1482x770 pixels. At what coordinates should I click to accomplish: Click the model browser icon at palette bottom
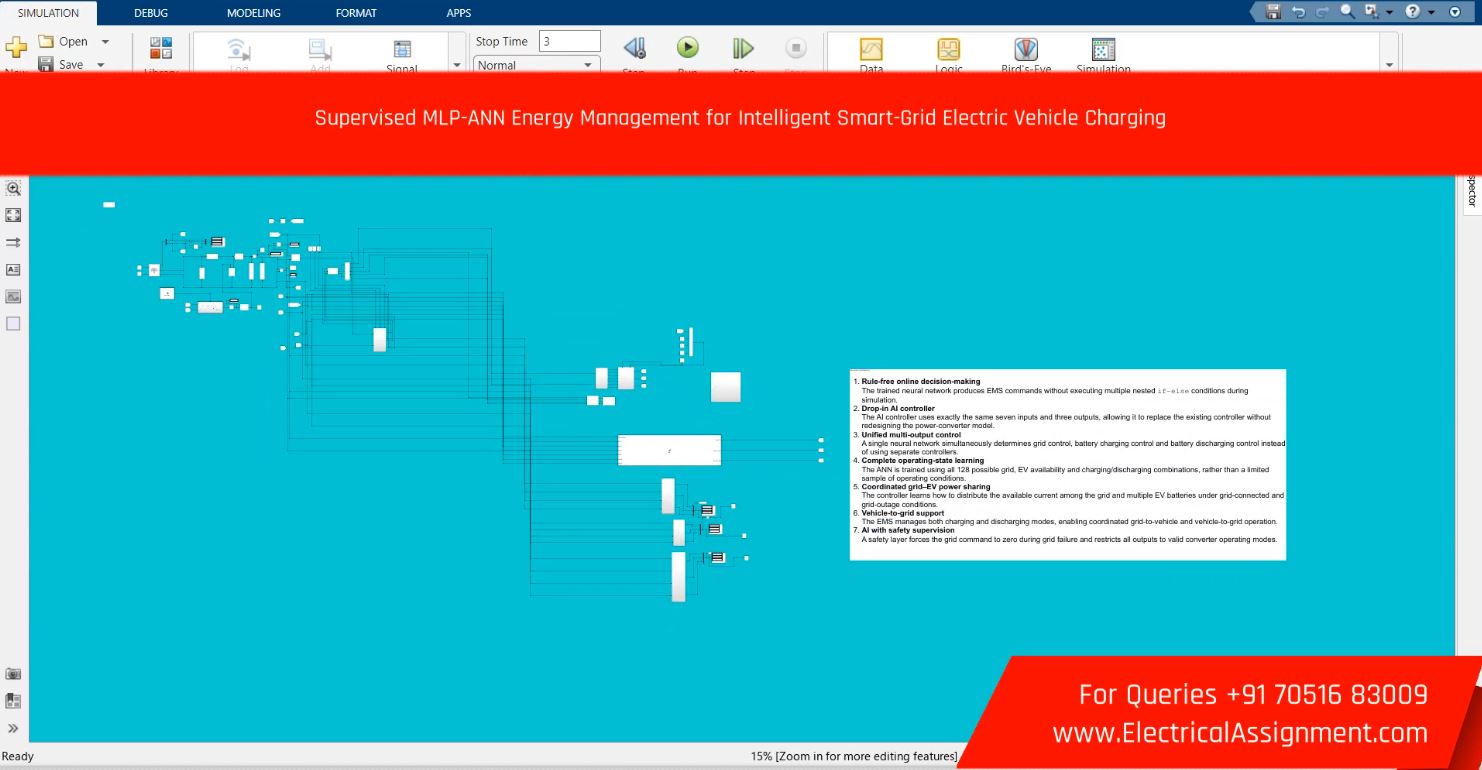13,701
